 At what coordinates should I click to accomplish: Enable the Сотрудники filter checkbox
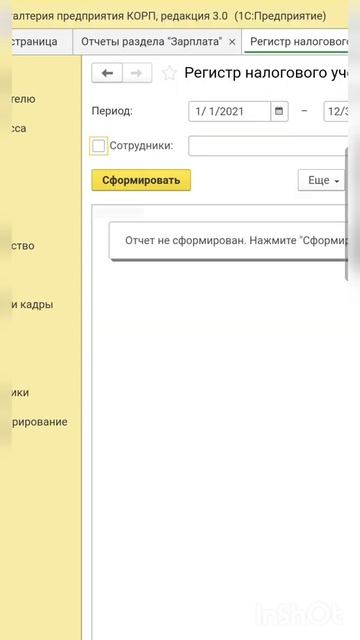pyautogui.click(x=98, y=146)
